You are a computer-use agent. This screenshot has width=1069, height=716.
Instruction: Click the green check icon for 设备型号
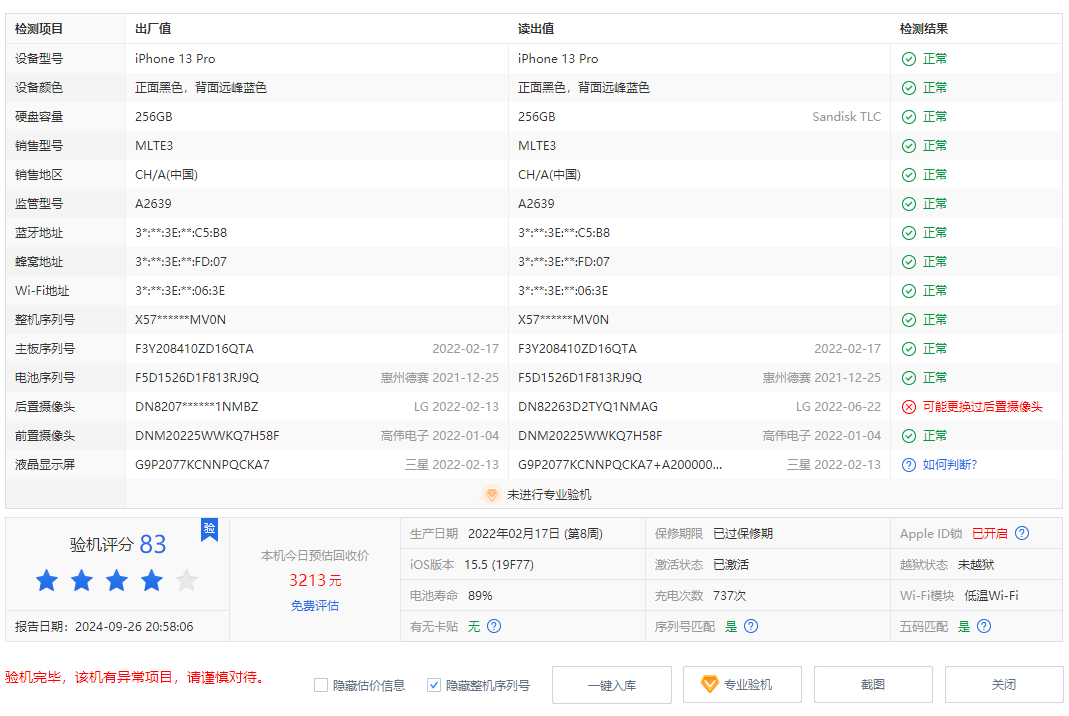[909, 59]
